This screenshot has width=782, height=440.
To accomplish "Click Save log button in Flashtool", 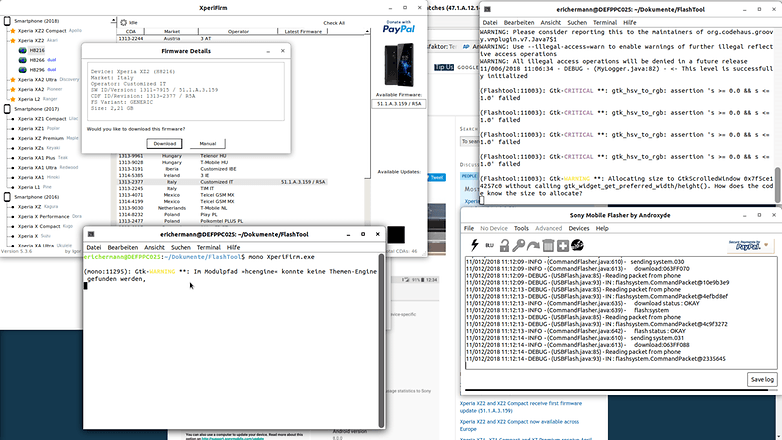I will pyautogui.click(x=762, y=380).
